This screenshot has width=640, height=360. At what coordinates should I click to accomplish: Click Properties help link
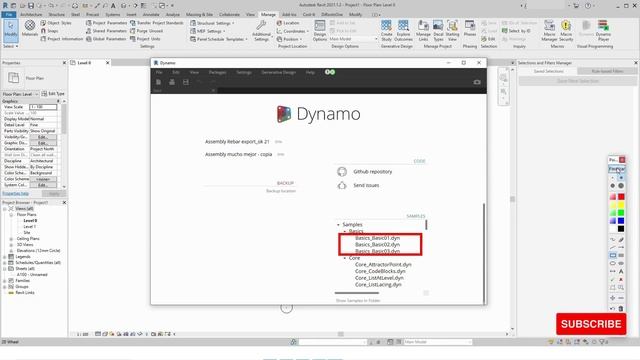(16, 194)
